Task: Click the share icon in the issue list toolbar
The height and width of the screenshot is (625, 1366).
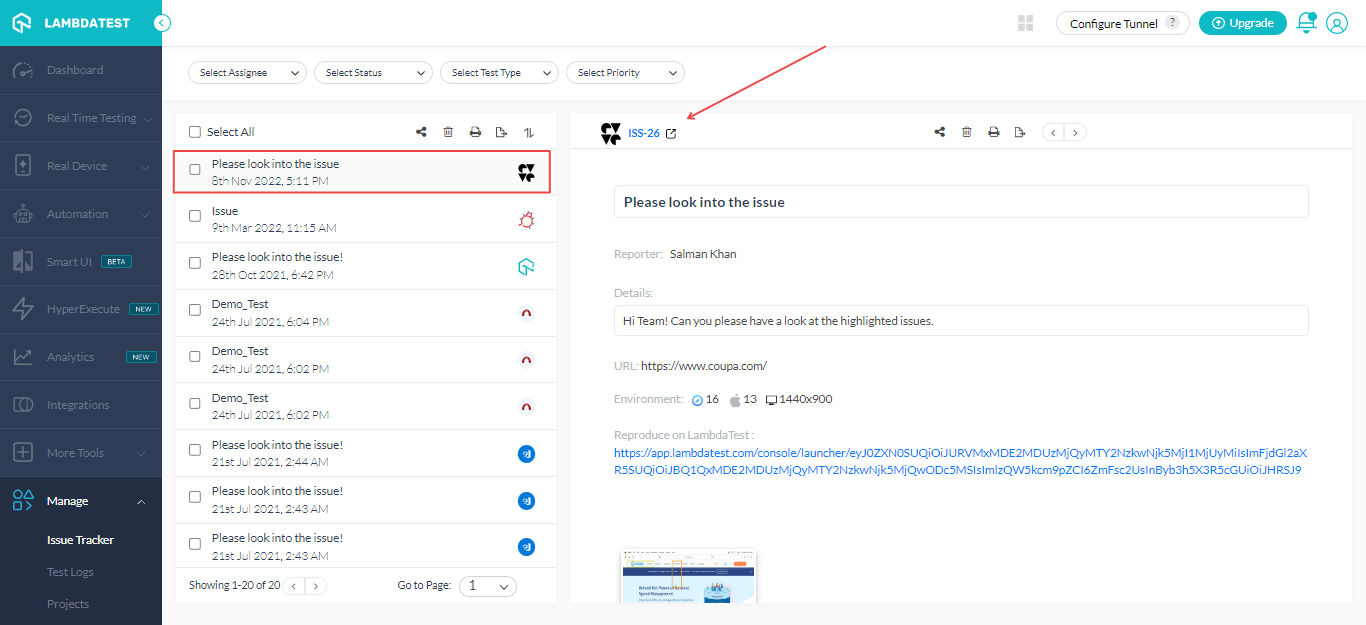Action: [421, 132]
